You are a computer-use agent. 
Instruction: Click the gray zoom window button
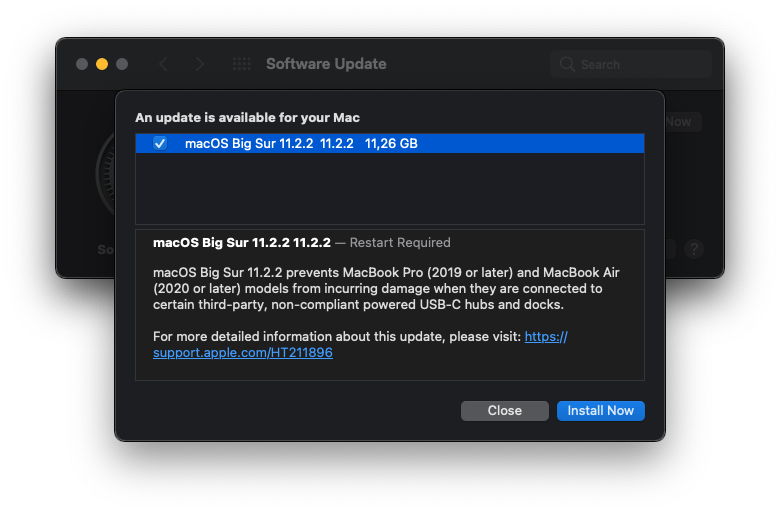tap(122, 64)
